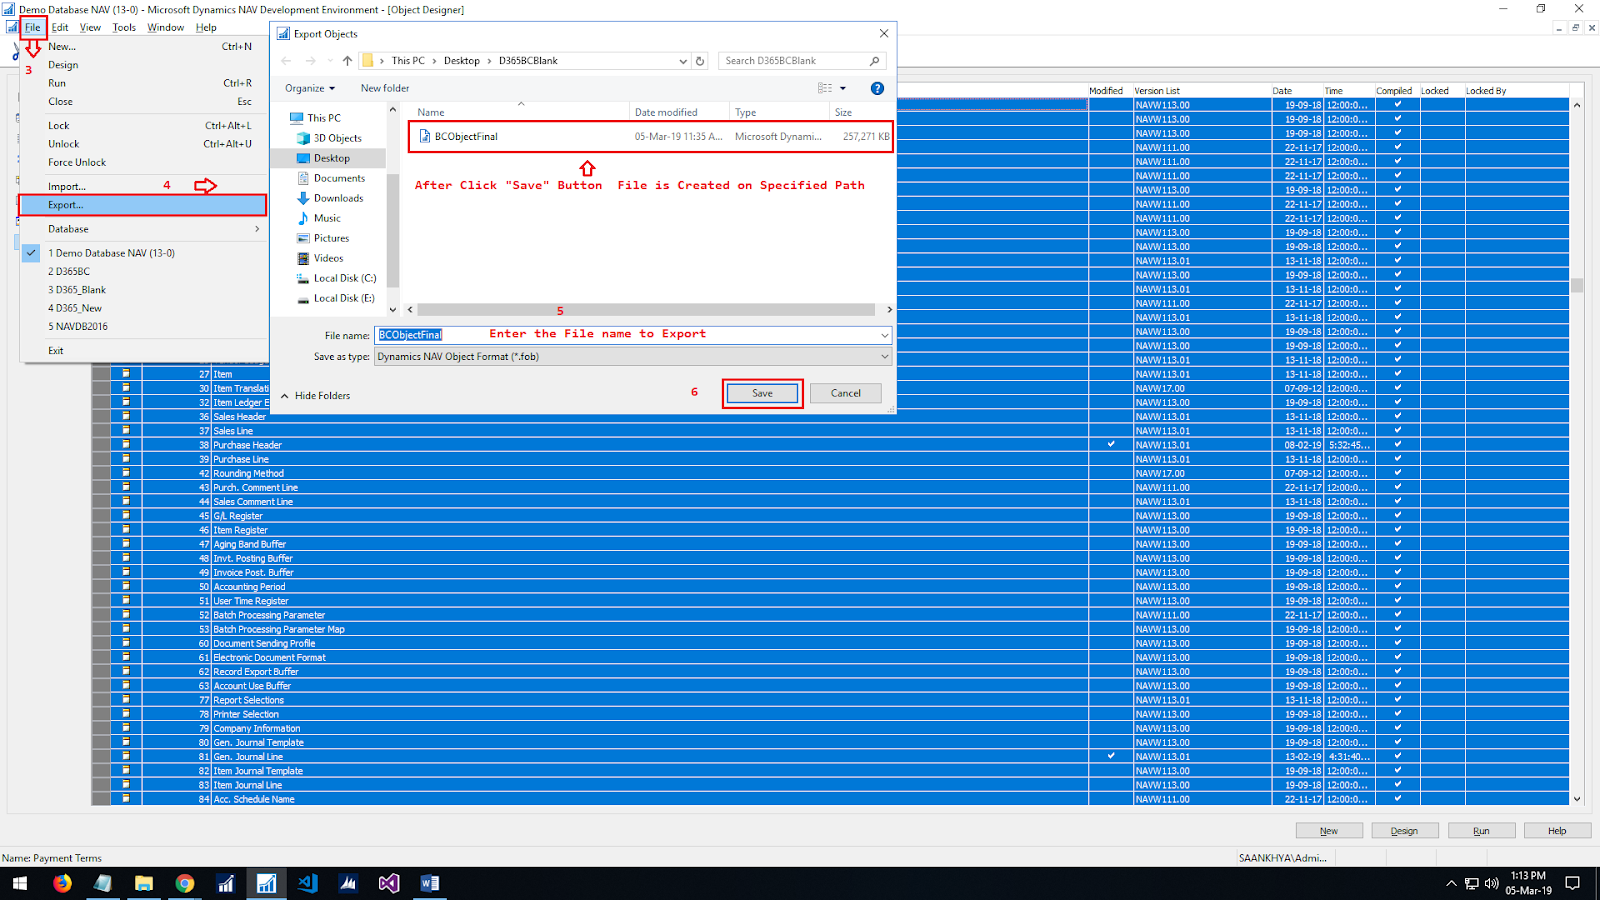Open Firefox from the taskbar
The height and width of the screenshot is (900, 1600).
point(62,883)
